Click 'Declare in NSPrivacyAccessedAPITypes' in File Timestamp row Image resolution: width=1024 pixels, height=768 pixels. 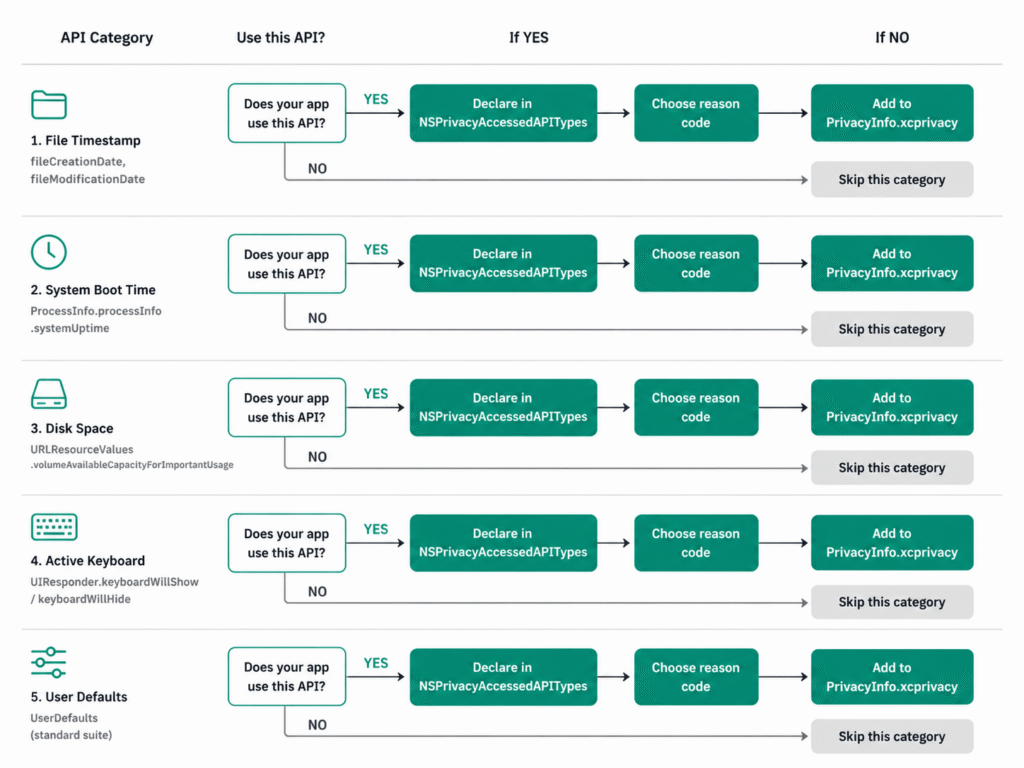click(503, 113)
